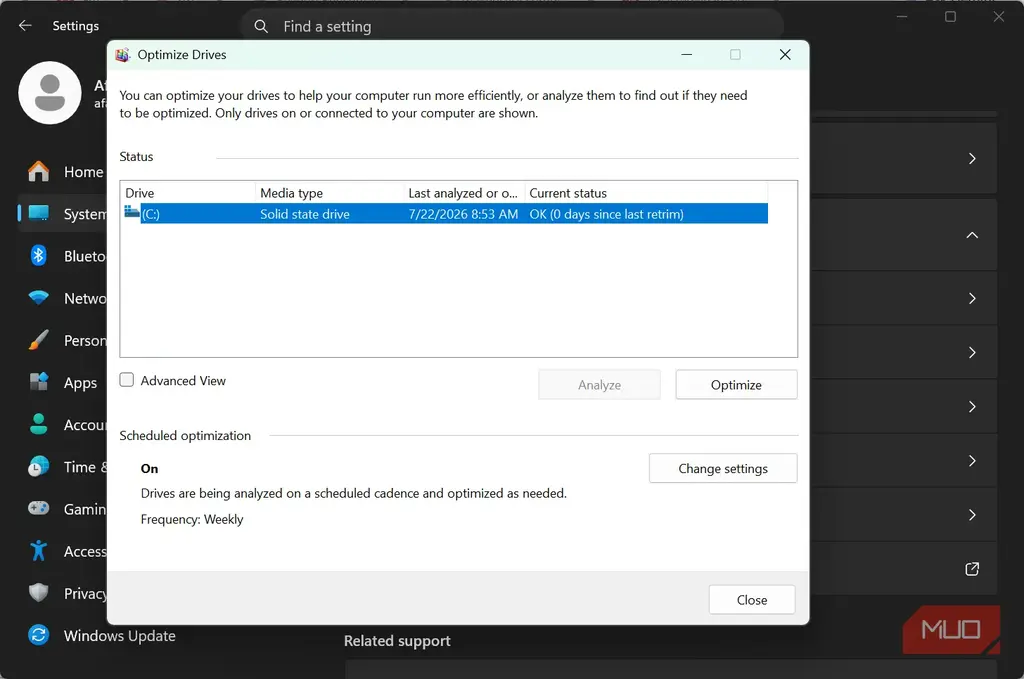Image resolution: width=1024 pixels, height=679 pixels.
Task: Click the Settings title text
Action: (76, 25)
